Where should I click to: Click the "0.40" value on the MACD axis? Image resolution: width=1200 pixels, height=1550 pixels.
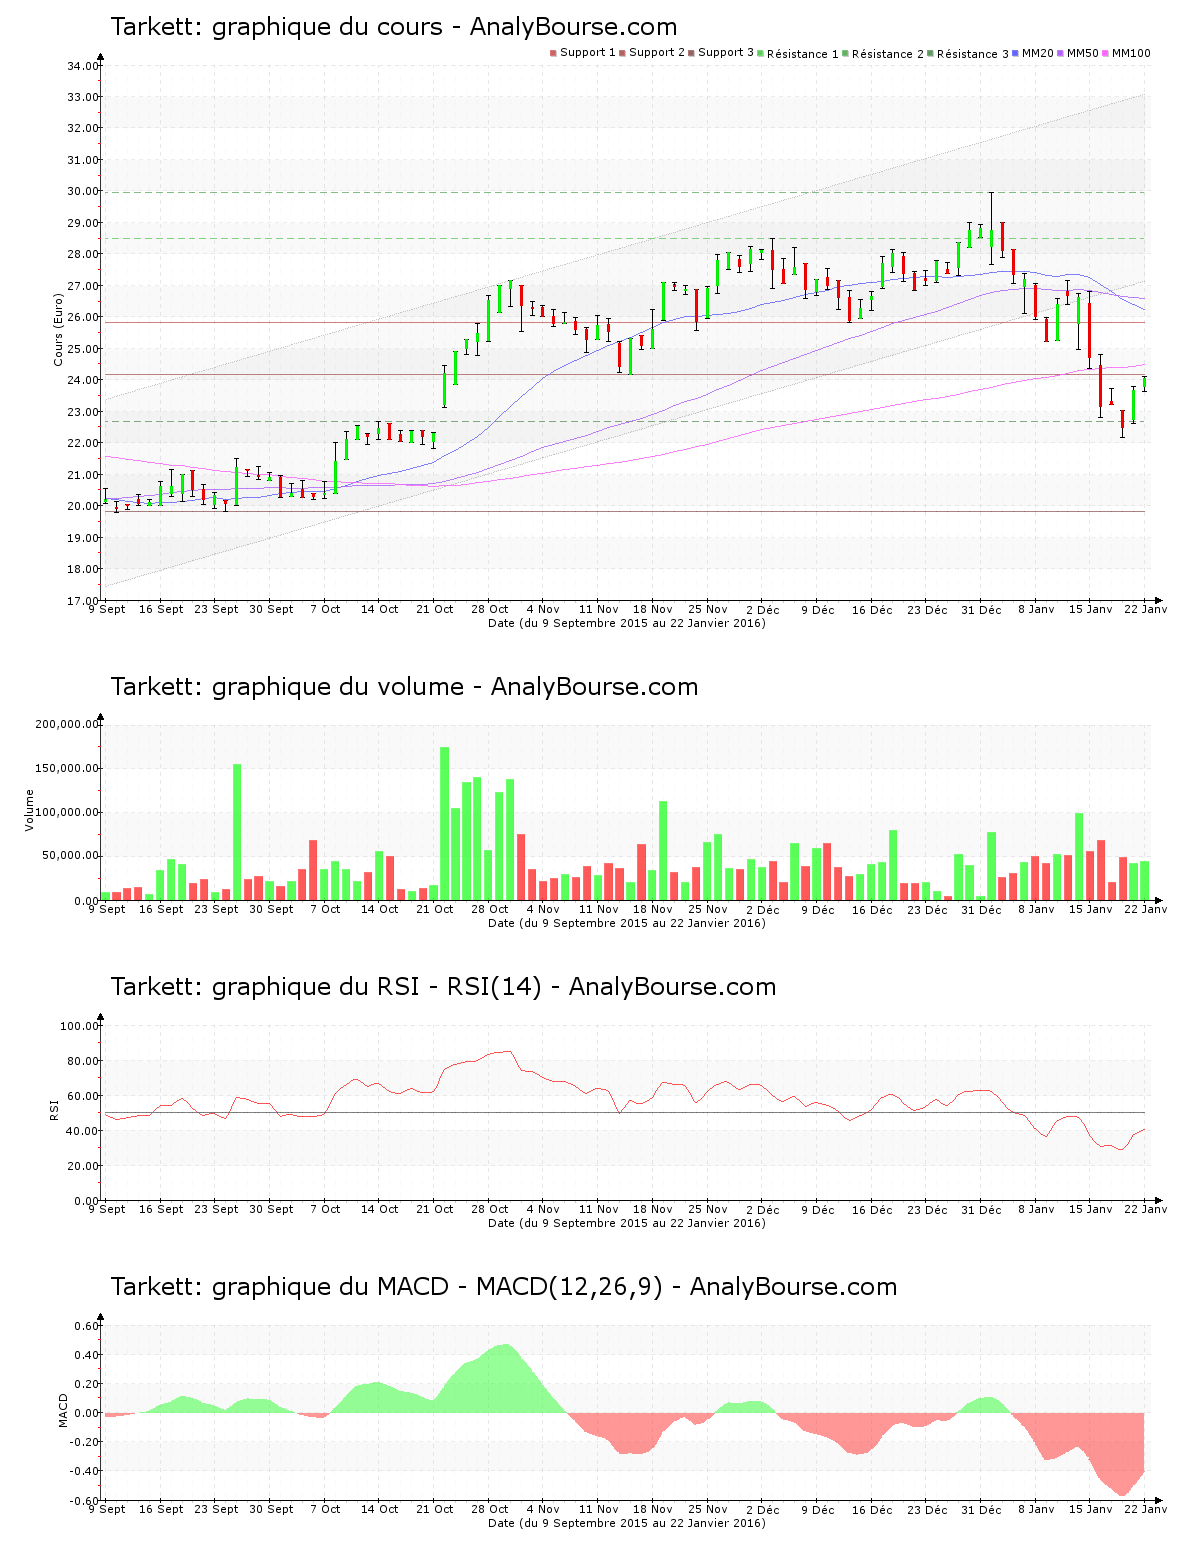click(x=87, y=1356)
